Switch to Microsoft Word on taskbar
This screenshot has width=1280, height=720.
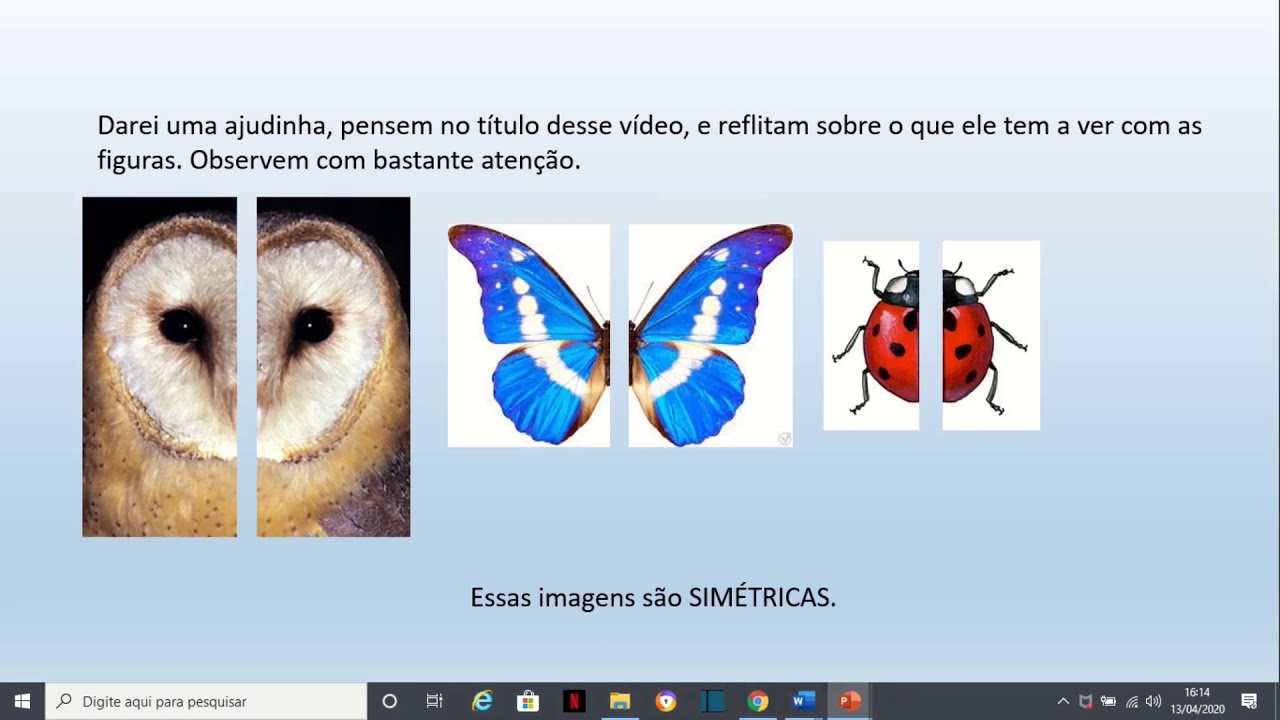804,701
